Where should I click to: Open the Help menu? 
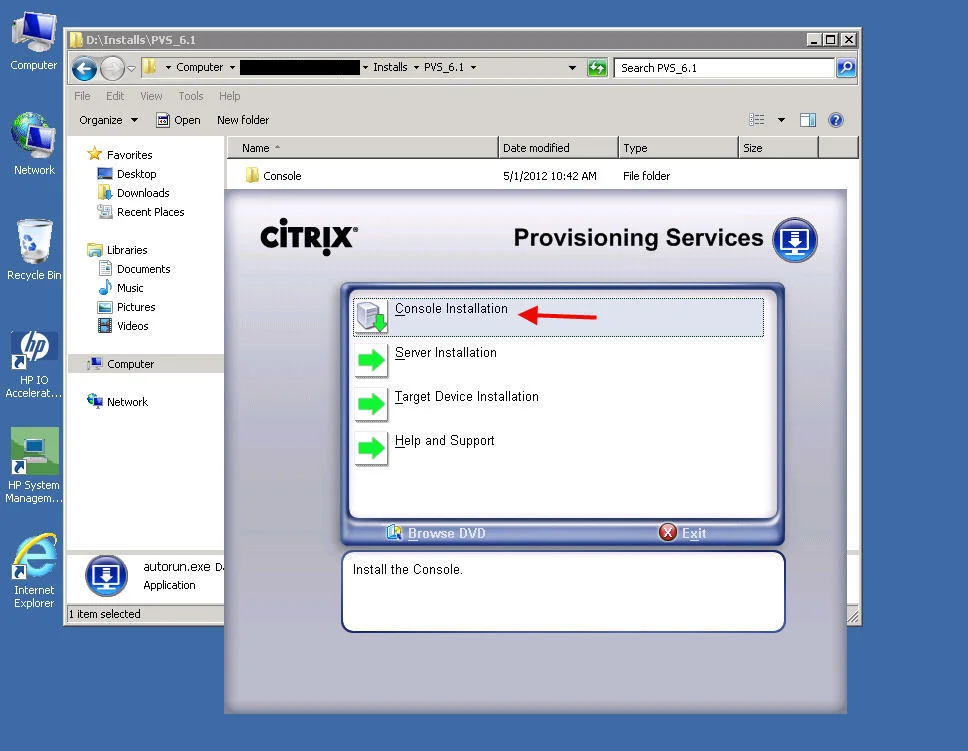(x=230, y=96)
